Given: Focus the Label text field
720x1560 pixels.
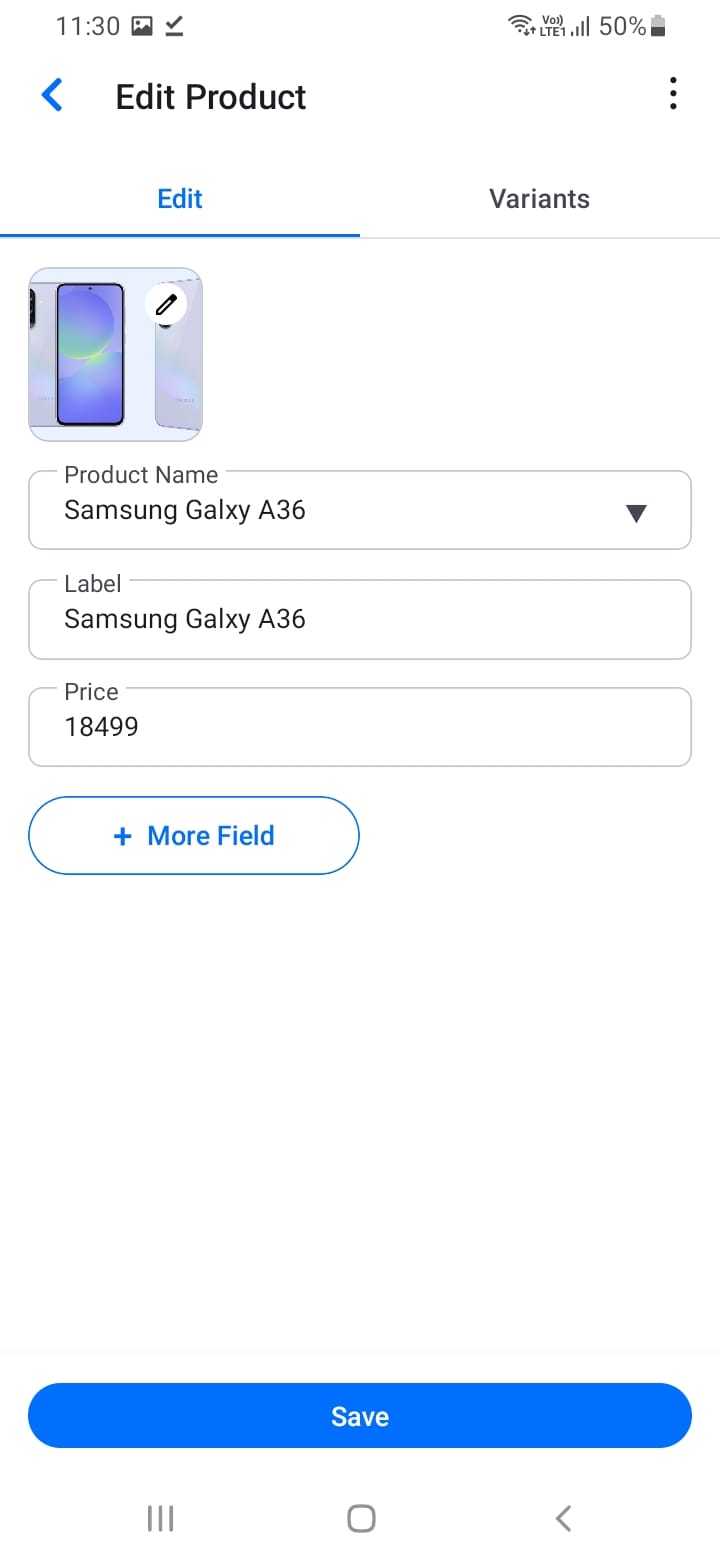Looking at the screenshot, I should click(x=360, y=620).
